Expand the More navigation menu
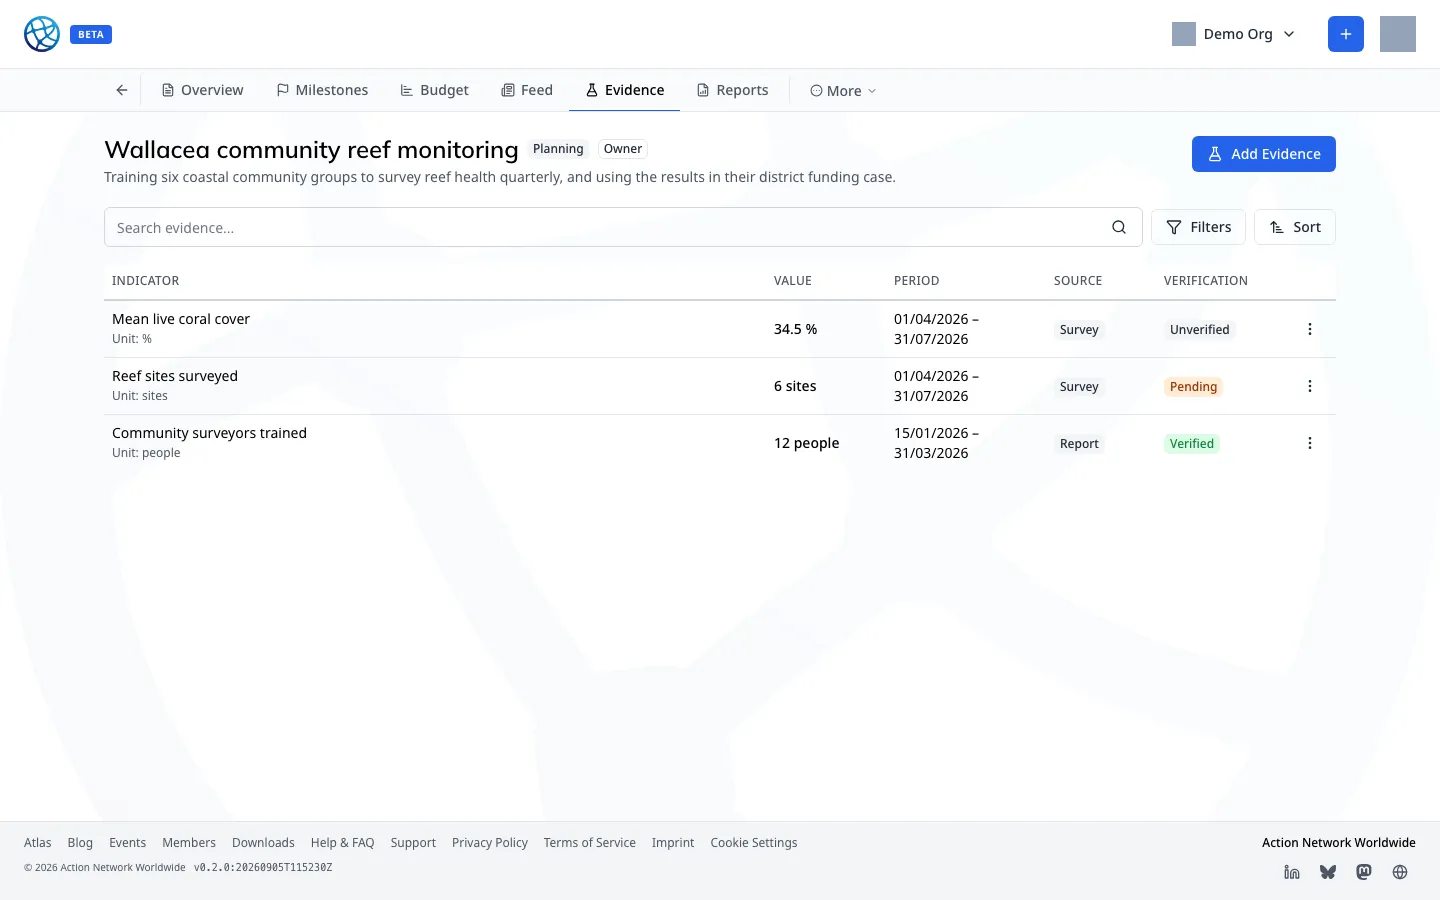Image resolution: width=1440 pixels, height=900 pixels. [843, 91]
